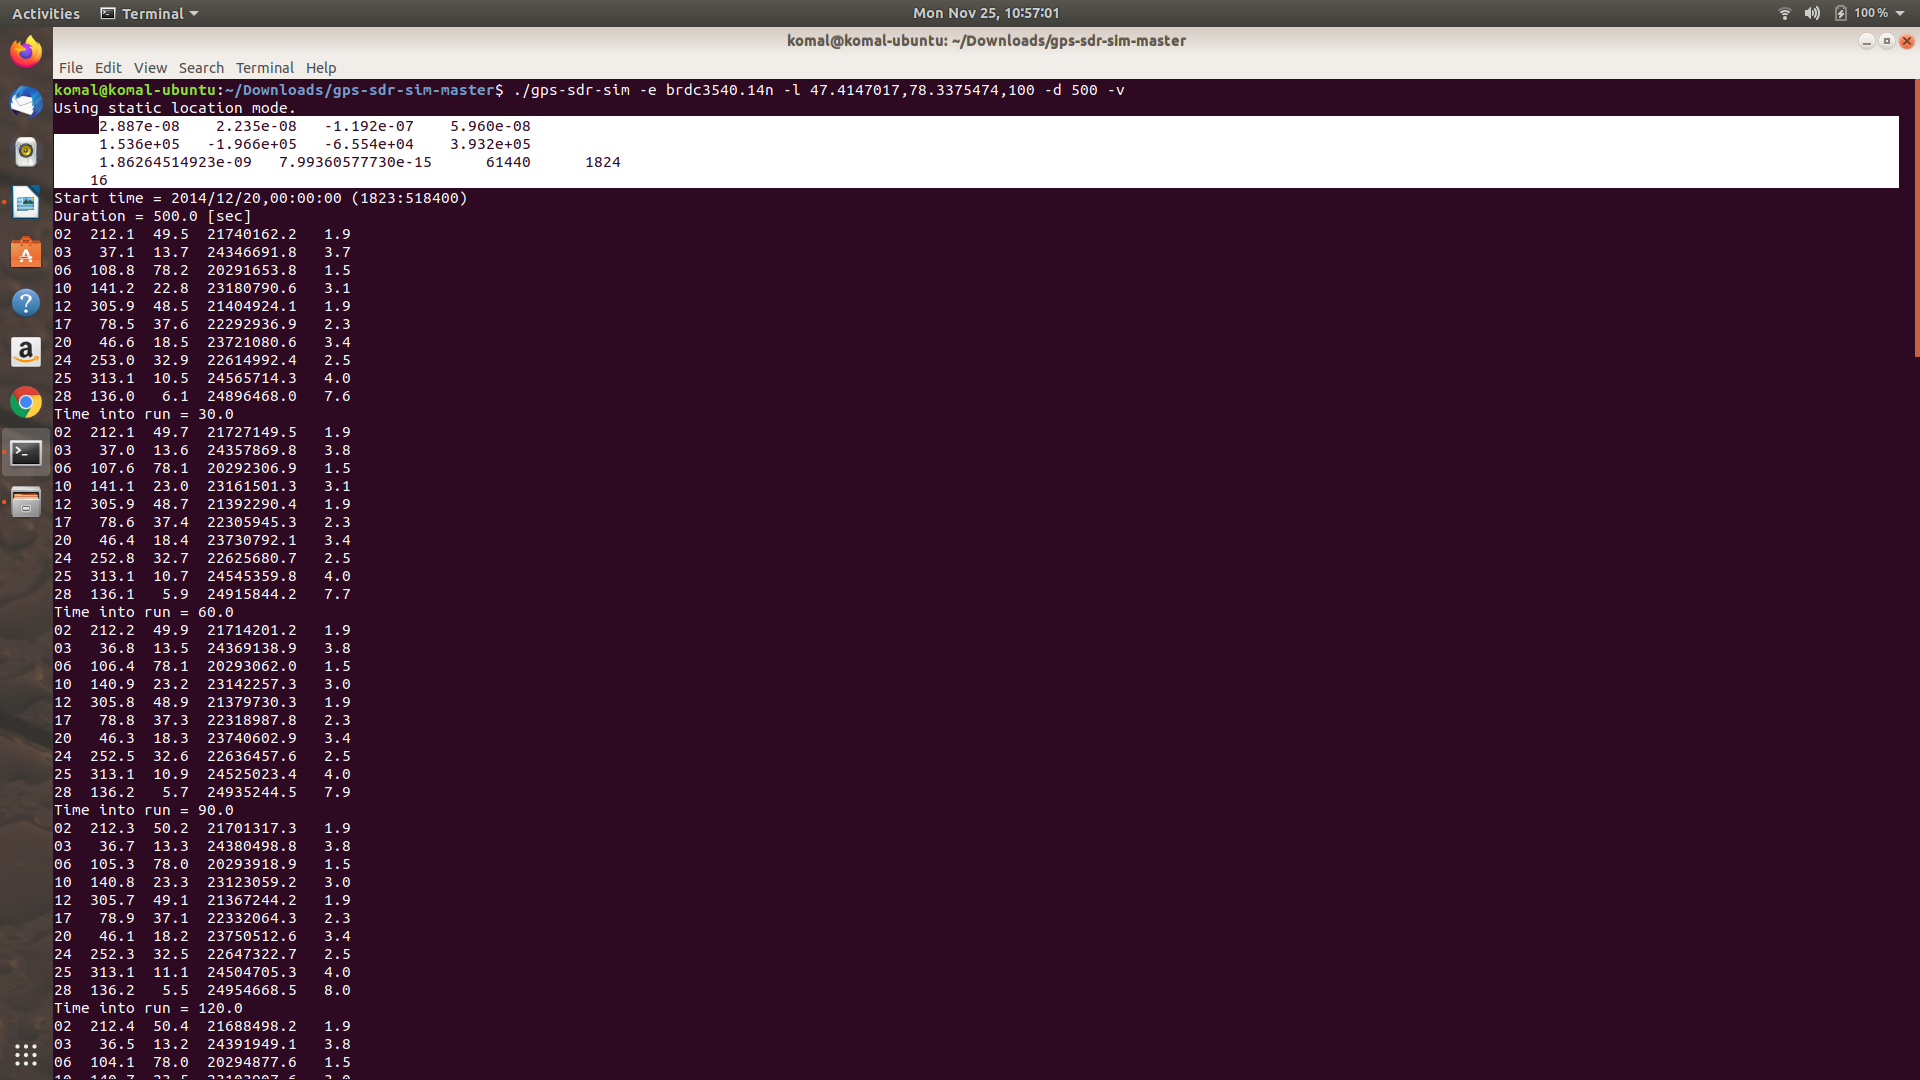The image size is (1920, 1080).
Task: Open LibreOffice Writer from the dock
Action: click(26, 202)
